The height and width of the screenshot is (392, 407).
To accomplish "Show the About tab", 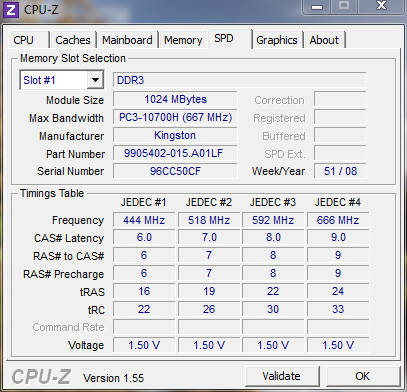I will (x=324, y=40).
